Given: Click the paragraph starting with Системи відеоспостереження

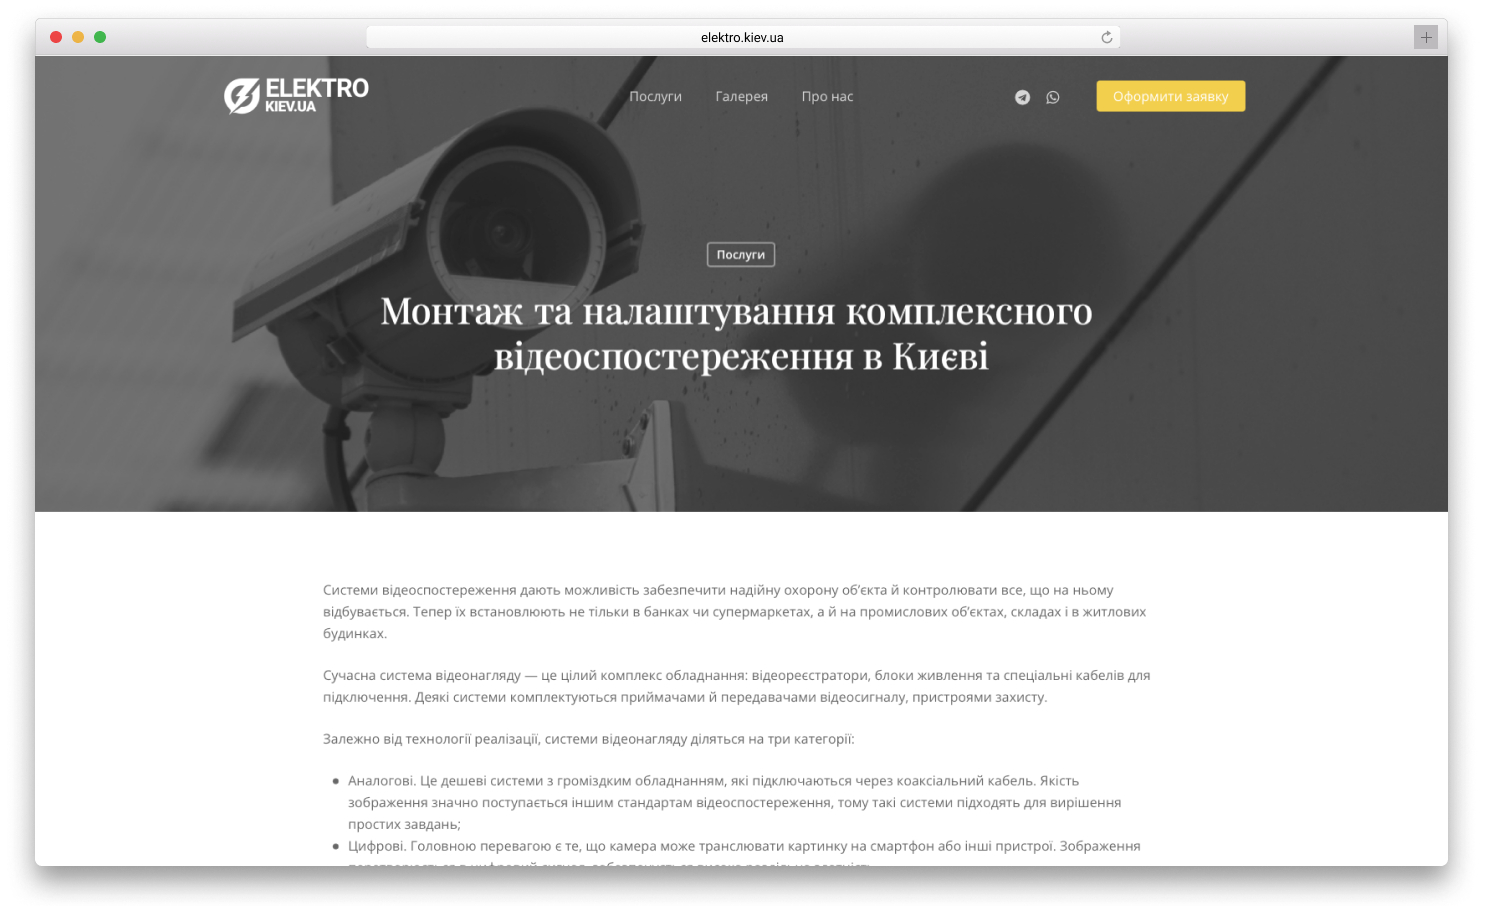Looking at the screenshot, I should (x=734, y=611).
